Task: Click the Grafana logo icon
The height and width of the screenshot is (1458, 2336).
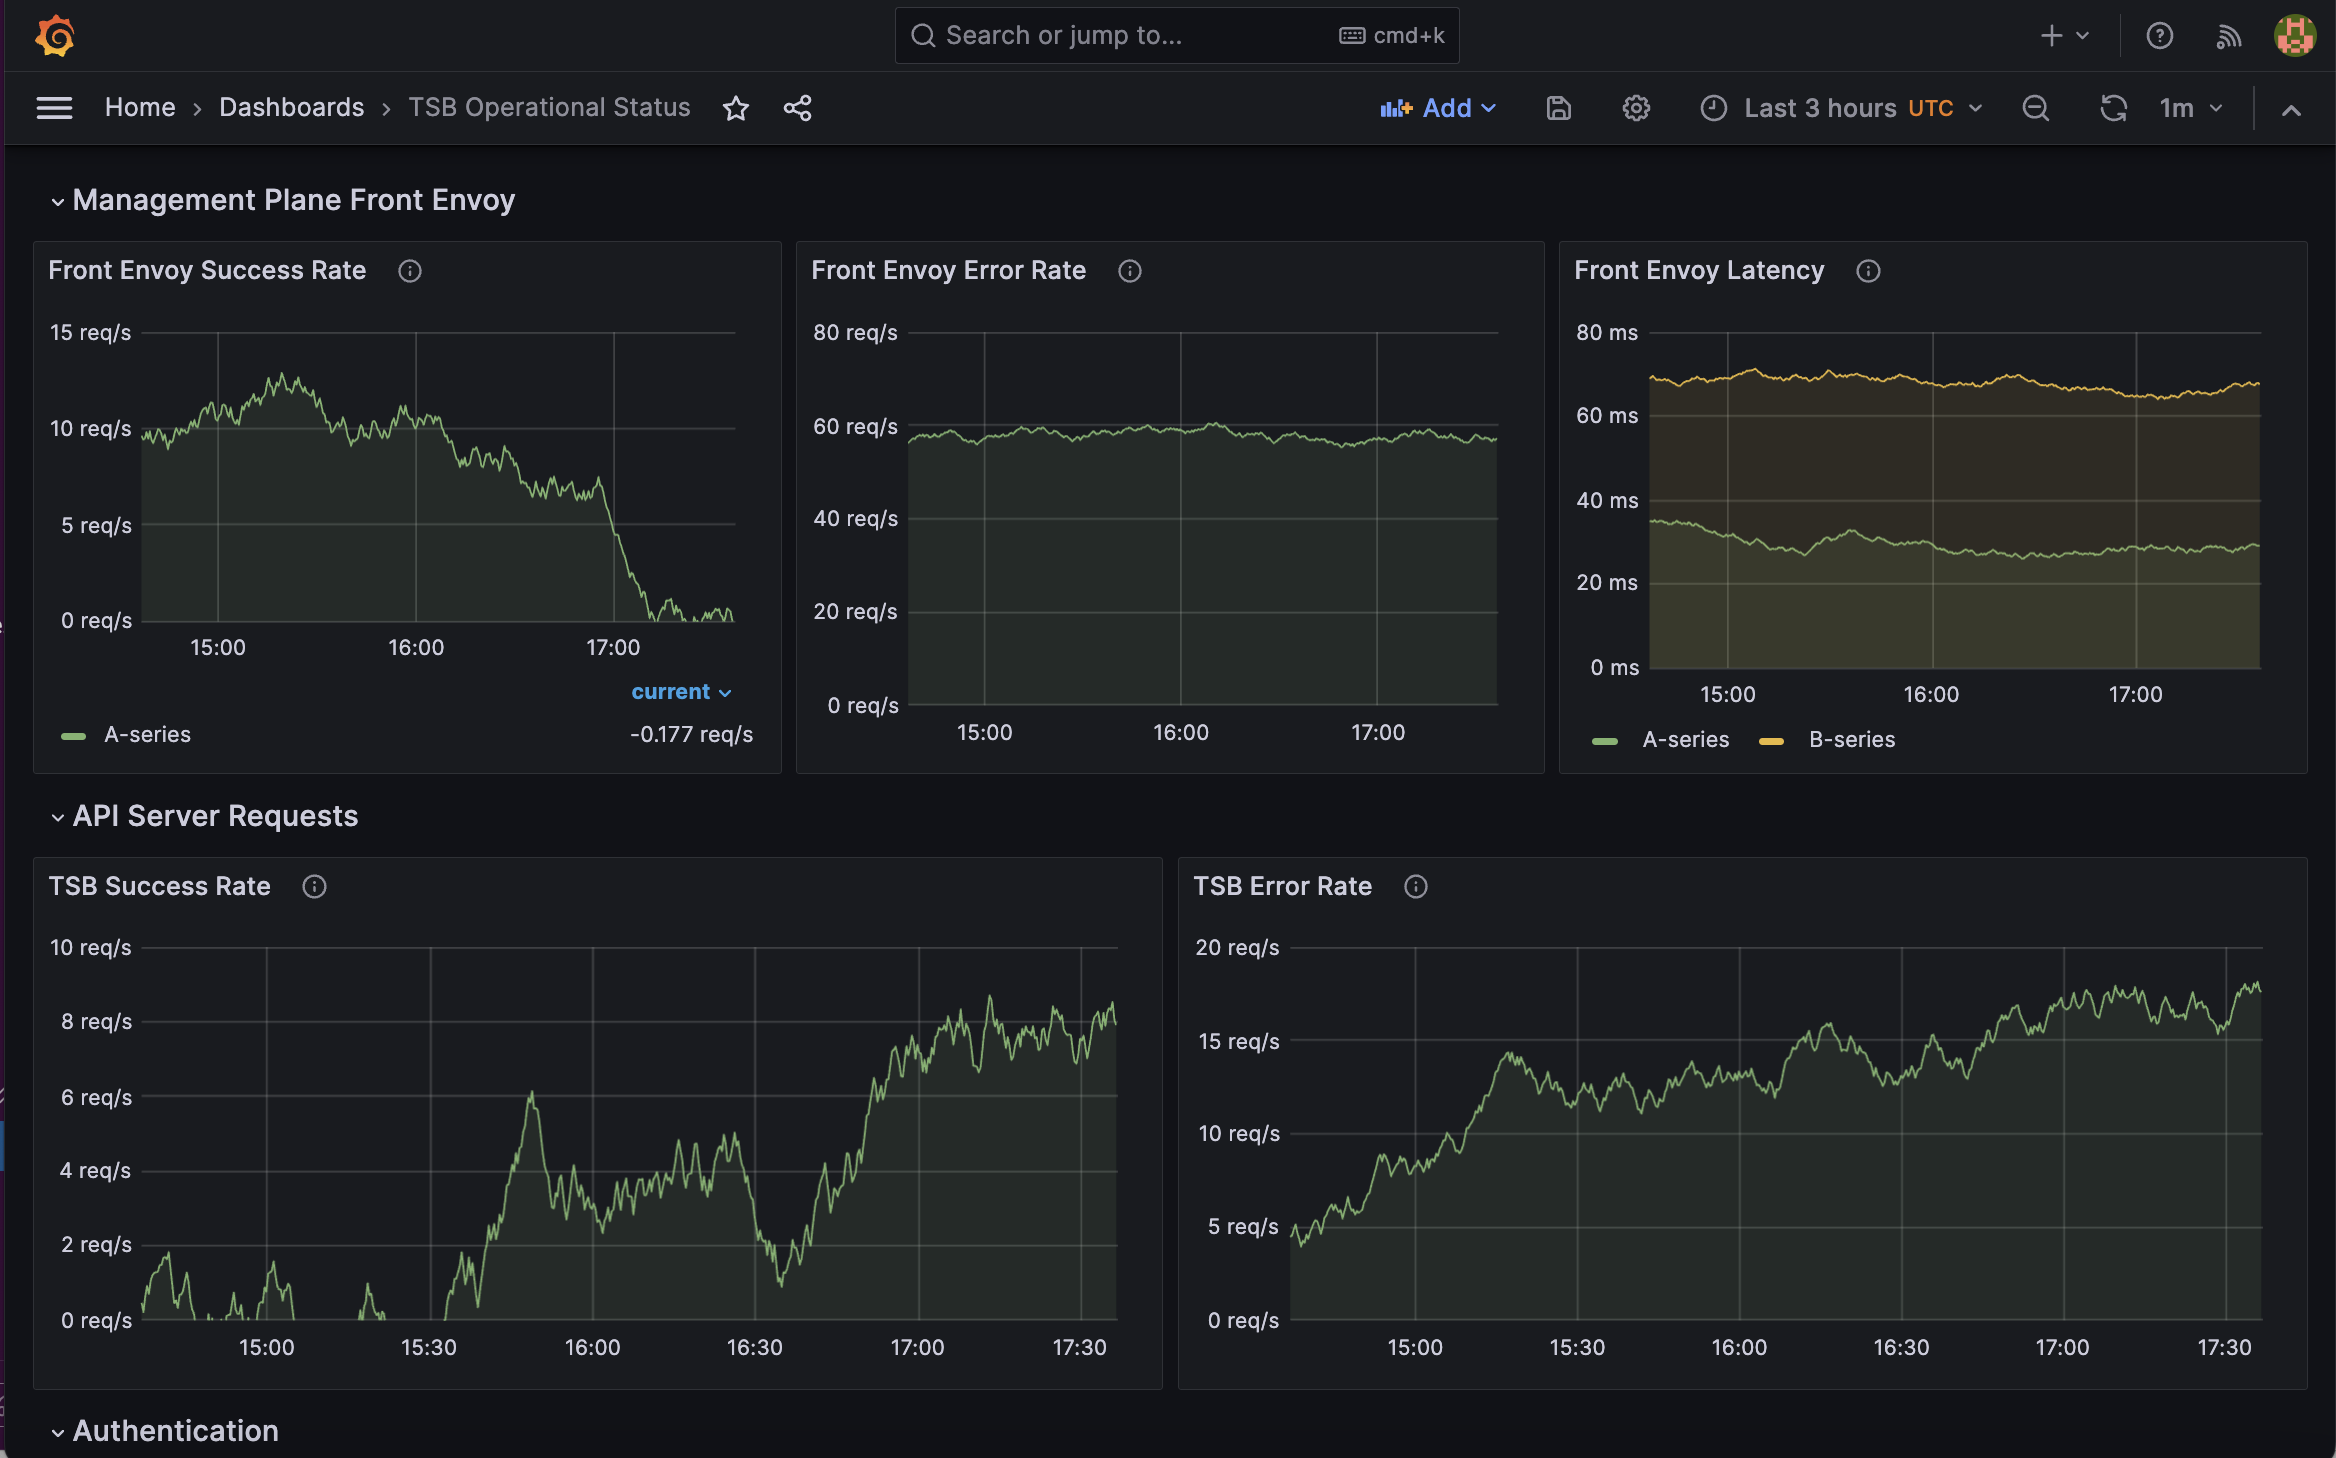Action: (55, 36)
